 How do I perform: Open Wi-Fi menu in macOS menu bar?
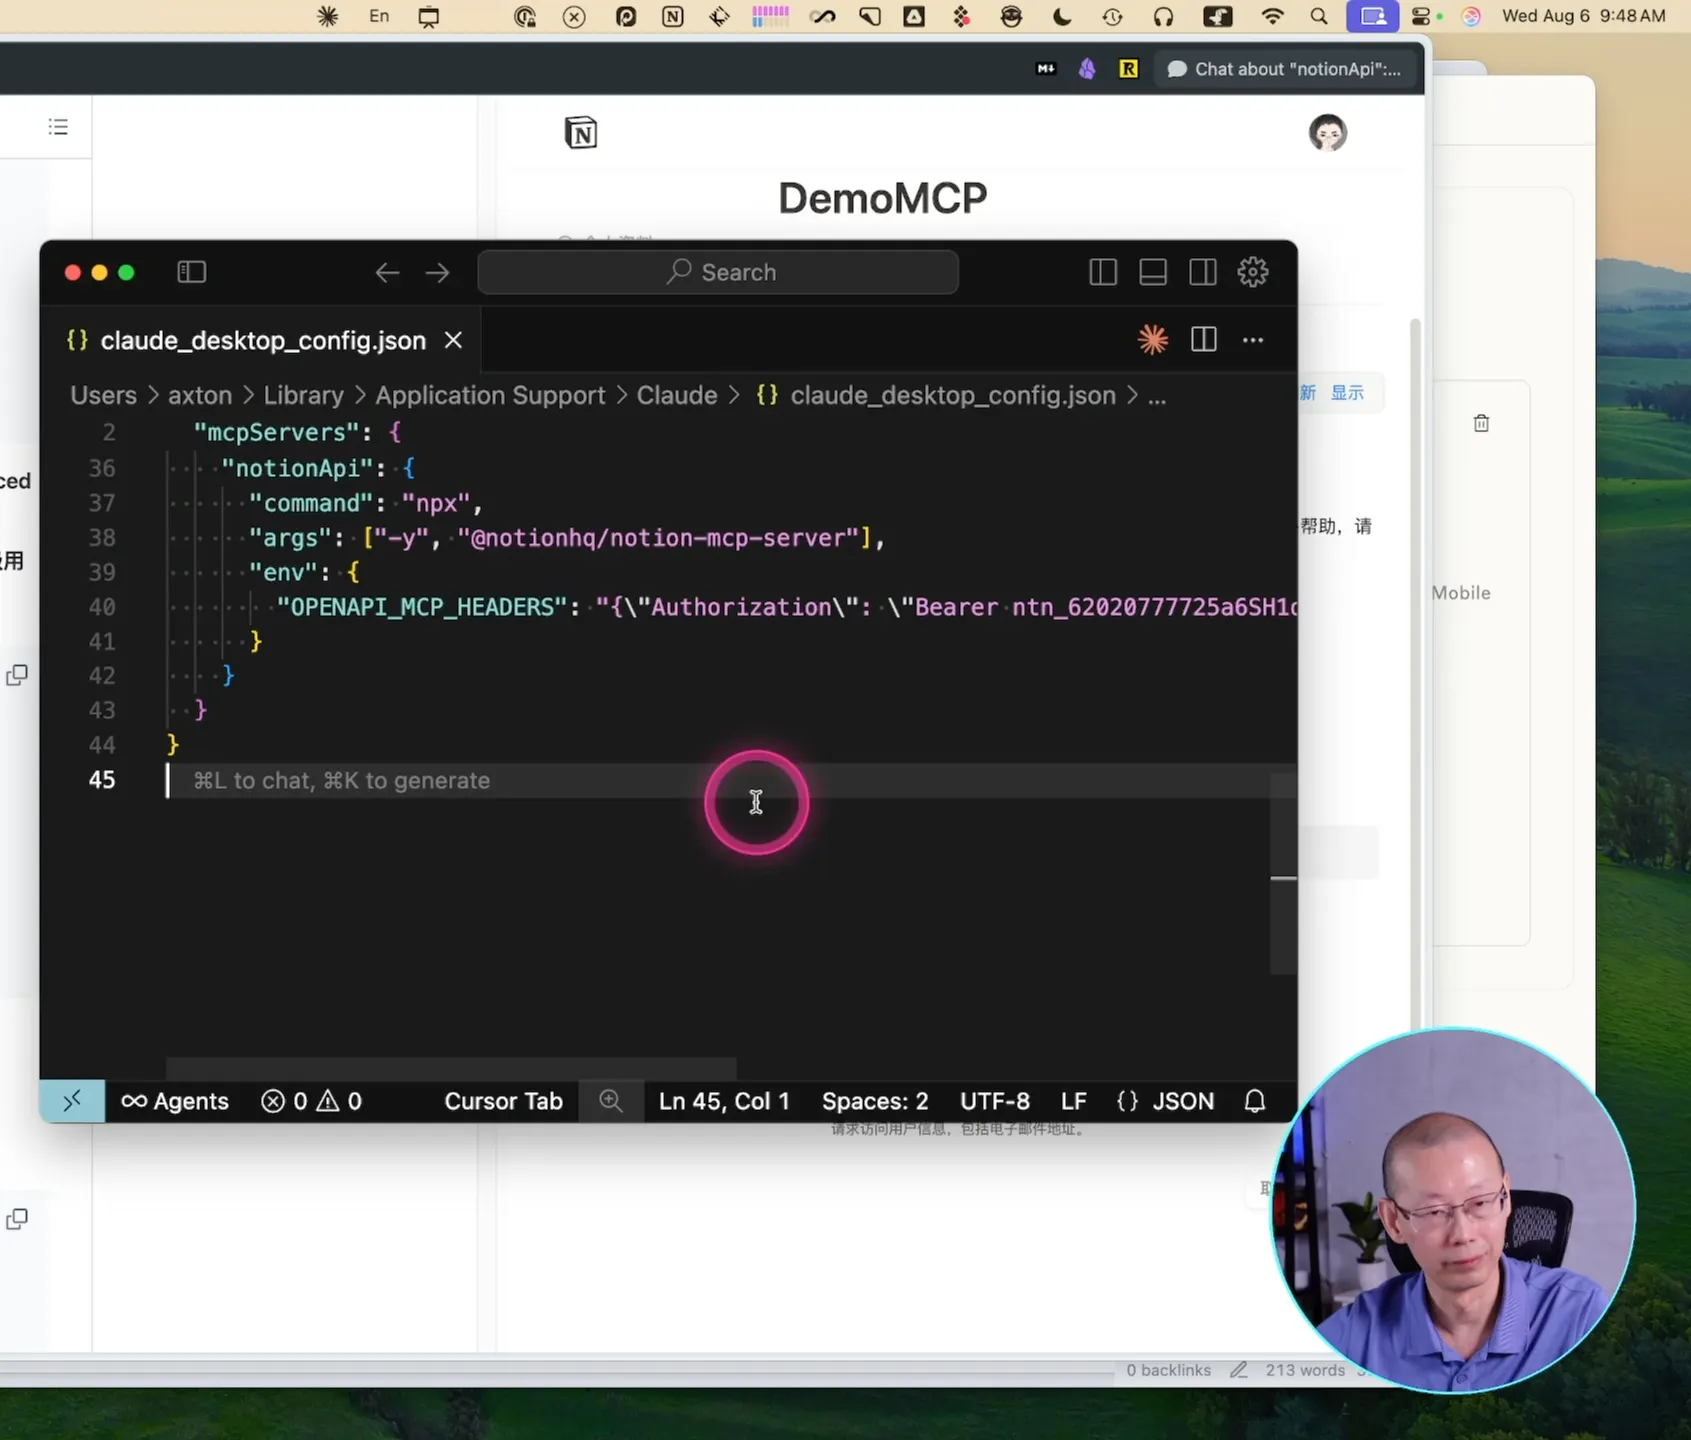click(x=1272, y=16)
